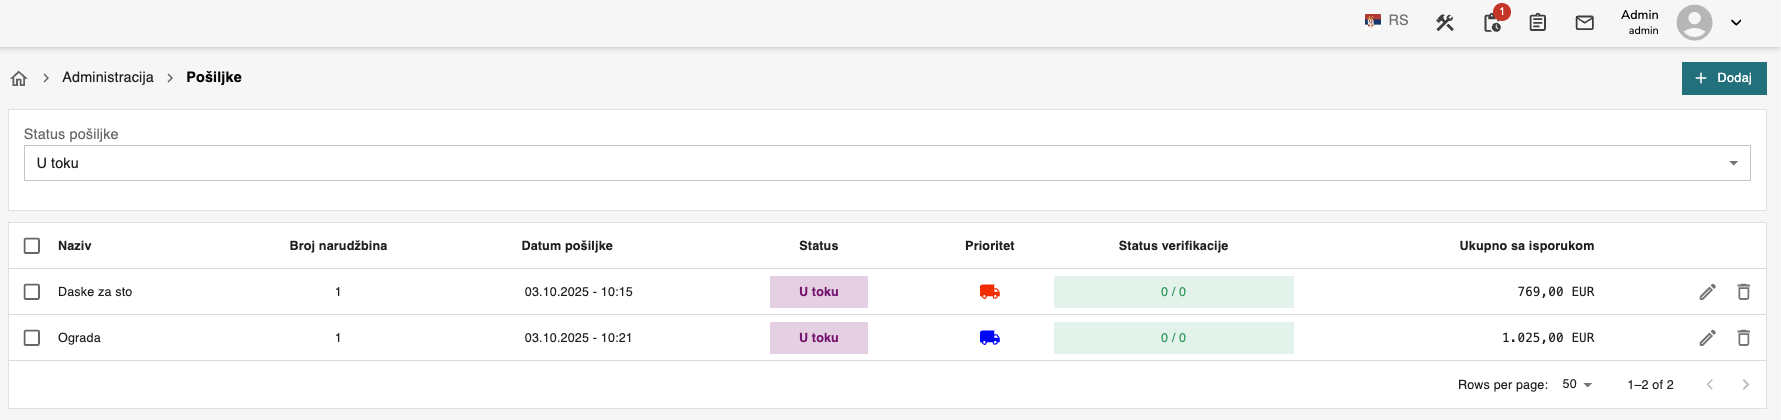1781x420 pixels.
Task: Open Status pošiljke dropdown
Action: (886, 163)
